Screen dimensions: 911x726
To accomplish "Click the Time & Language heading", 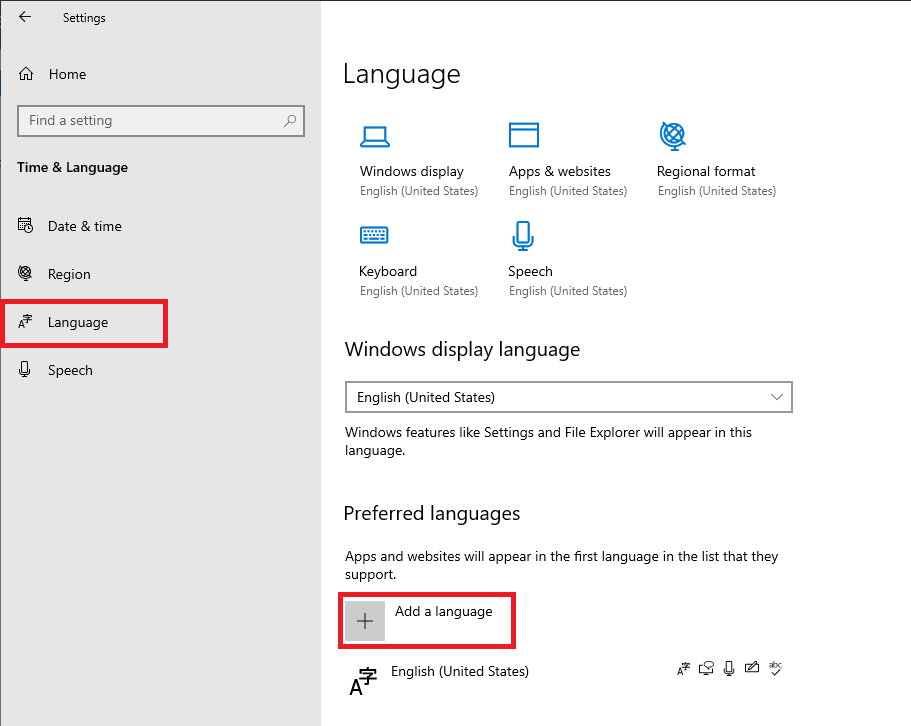I will 73,167.
